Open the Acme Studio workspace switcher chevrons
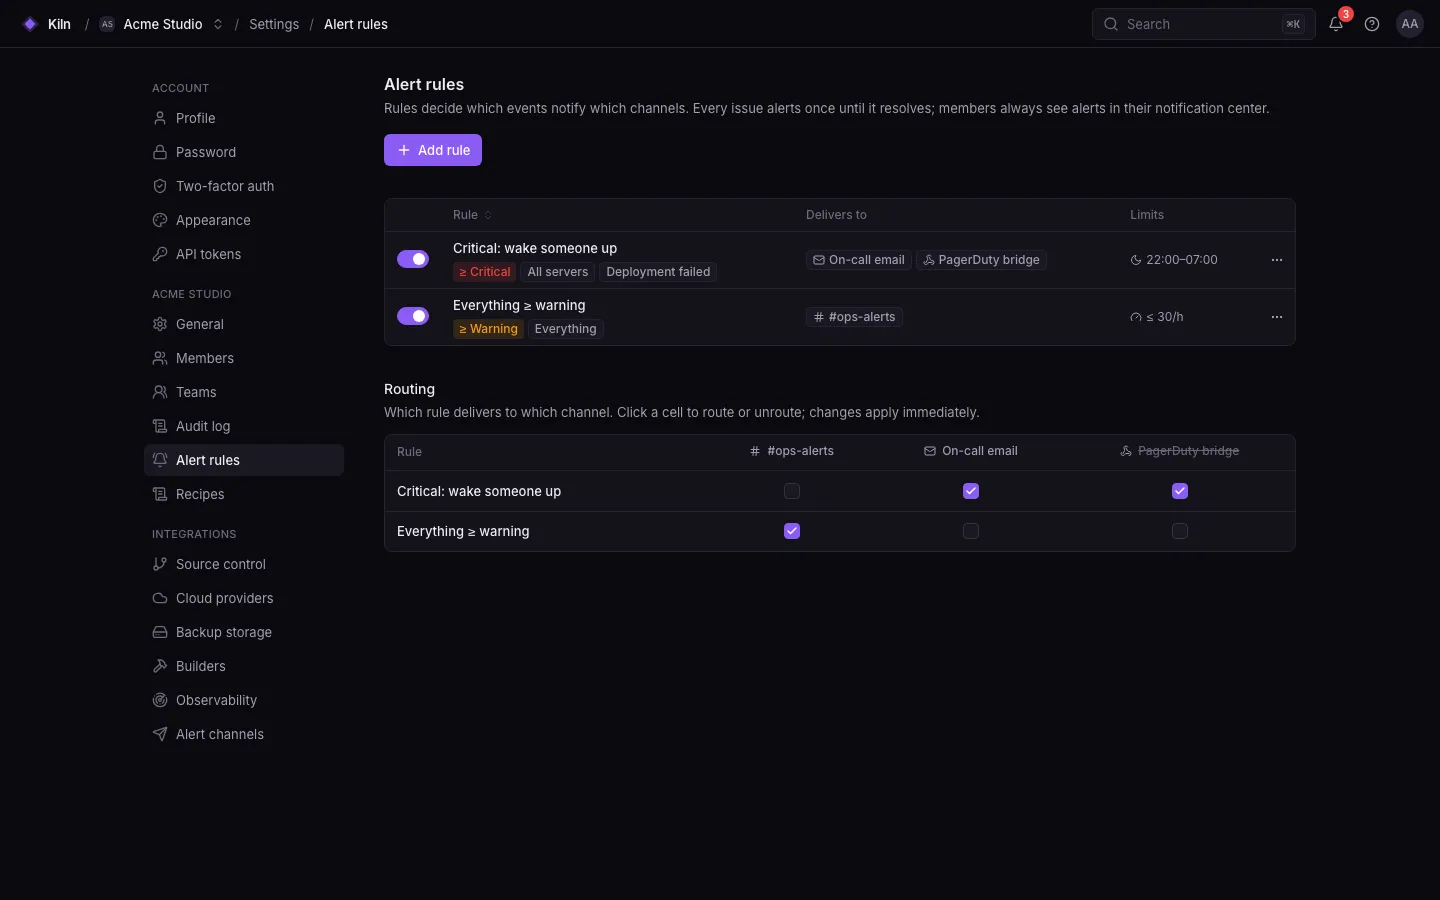The height and width of the screenshot is (900, 1440). coord(218,24)
